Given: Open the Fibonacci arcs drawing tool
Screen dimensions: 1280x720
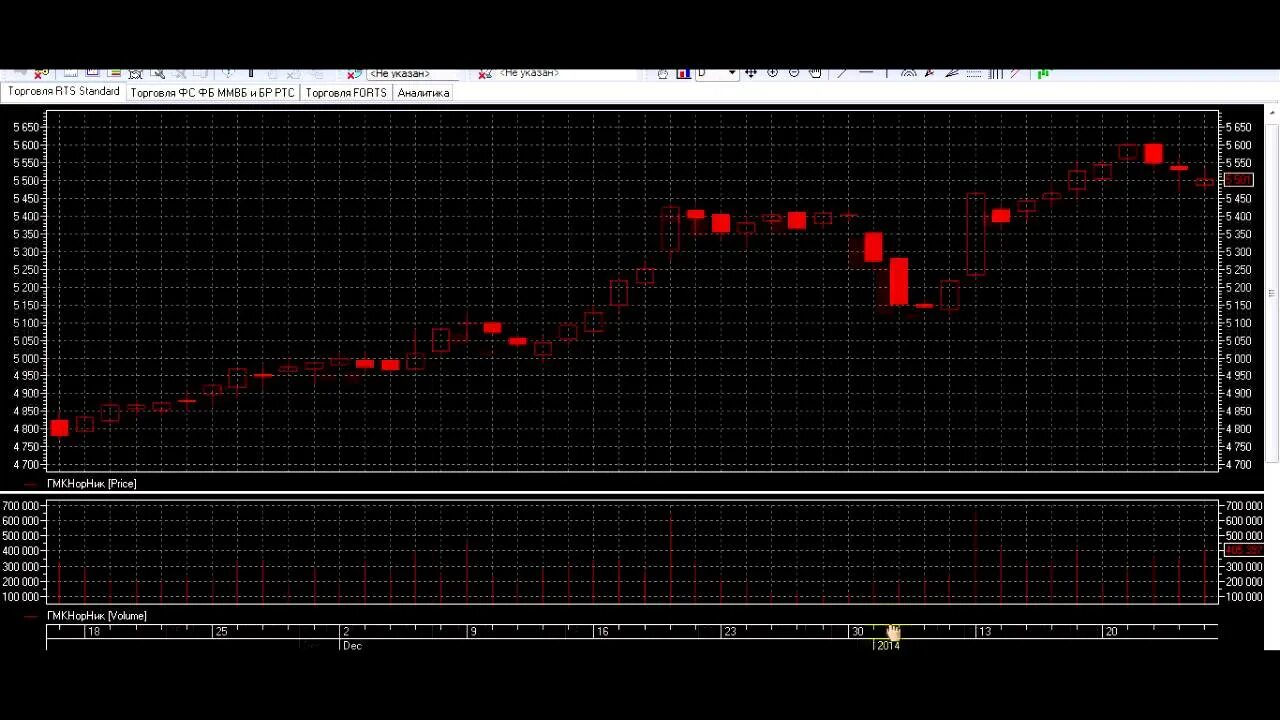Looking at the screenshot, I should [x=910, y=73].
